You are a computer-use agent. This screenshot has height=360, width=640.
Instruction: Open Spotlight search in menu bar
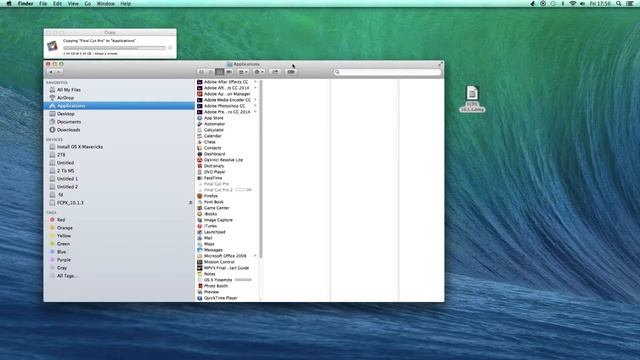tap(619, 3)
